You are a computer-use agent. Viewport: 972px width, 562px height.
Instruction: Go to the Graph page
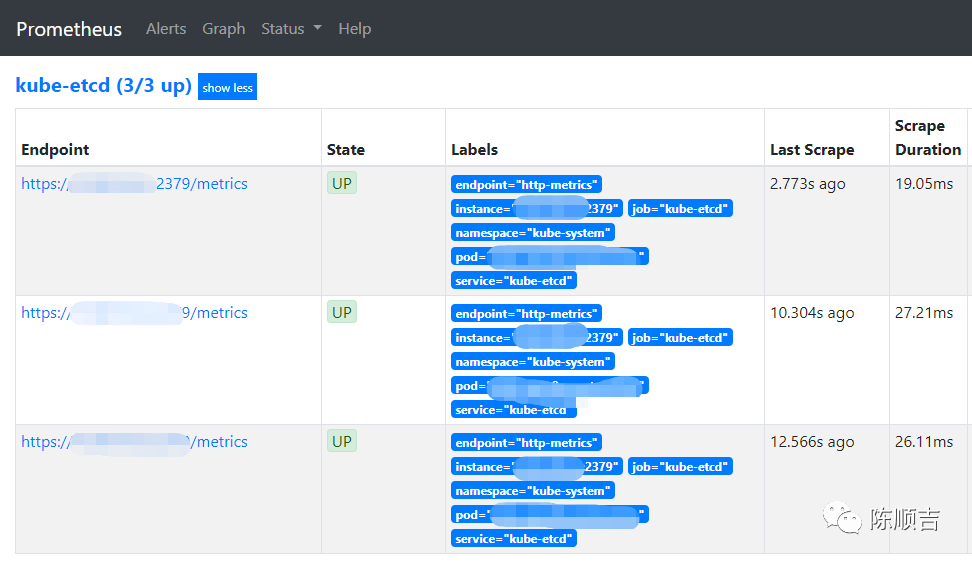223,29
